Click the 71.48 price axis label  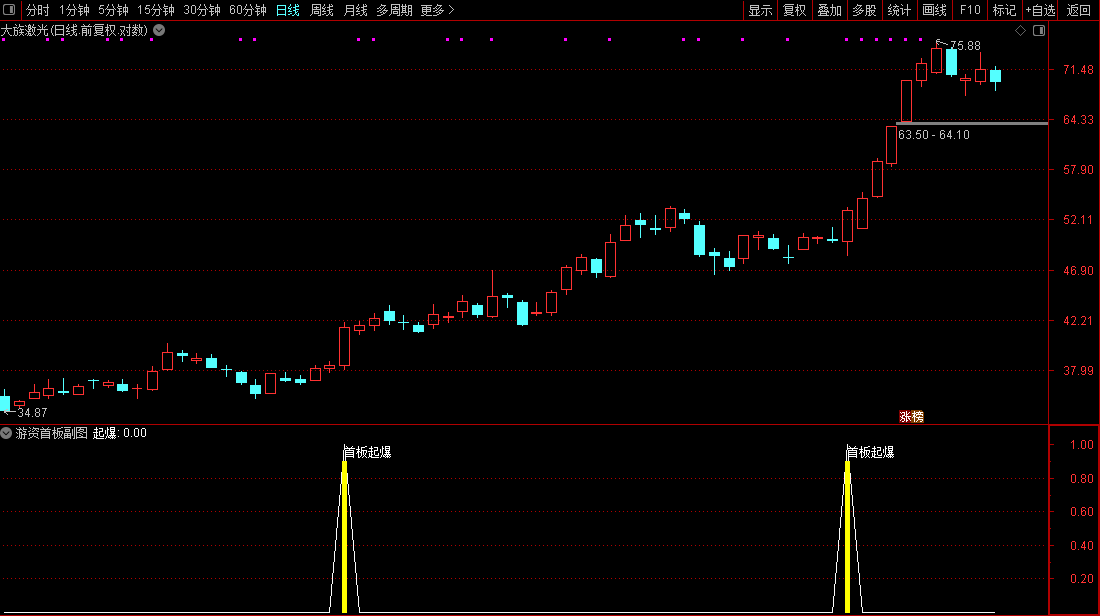(1078, 69)
